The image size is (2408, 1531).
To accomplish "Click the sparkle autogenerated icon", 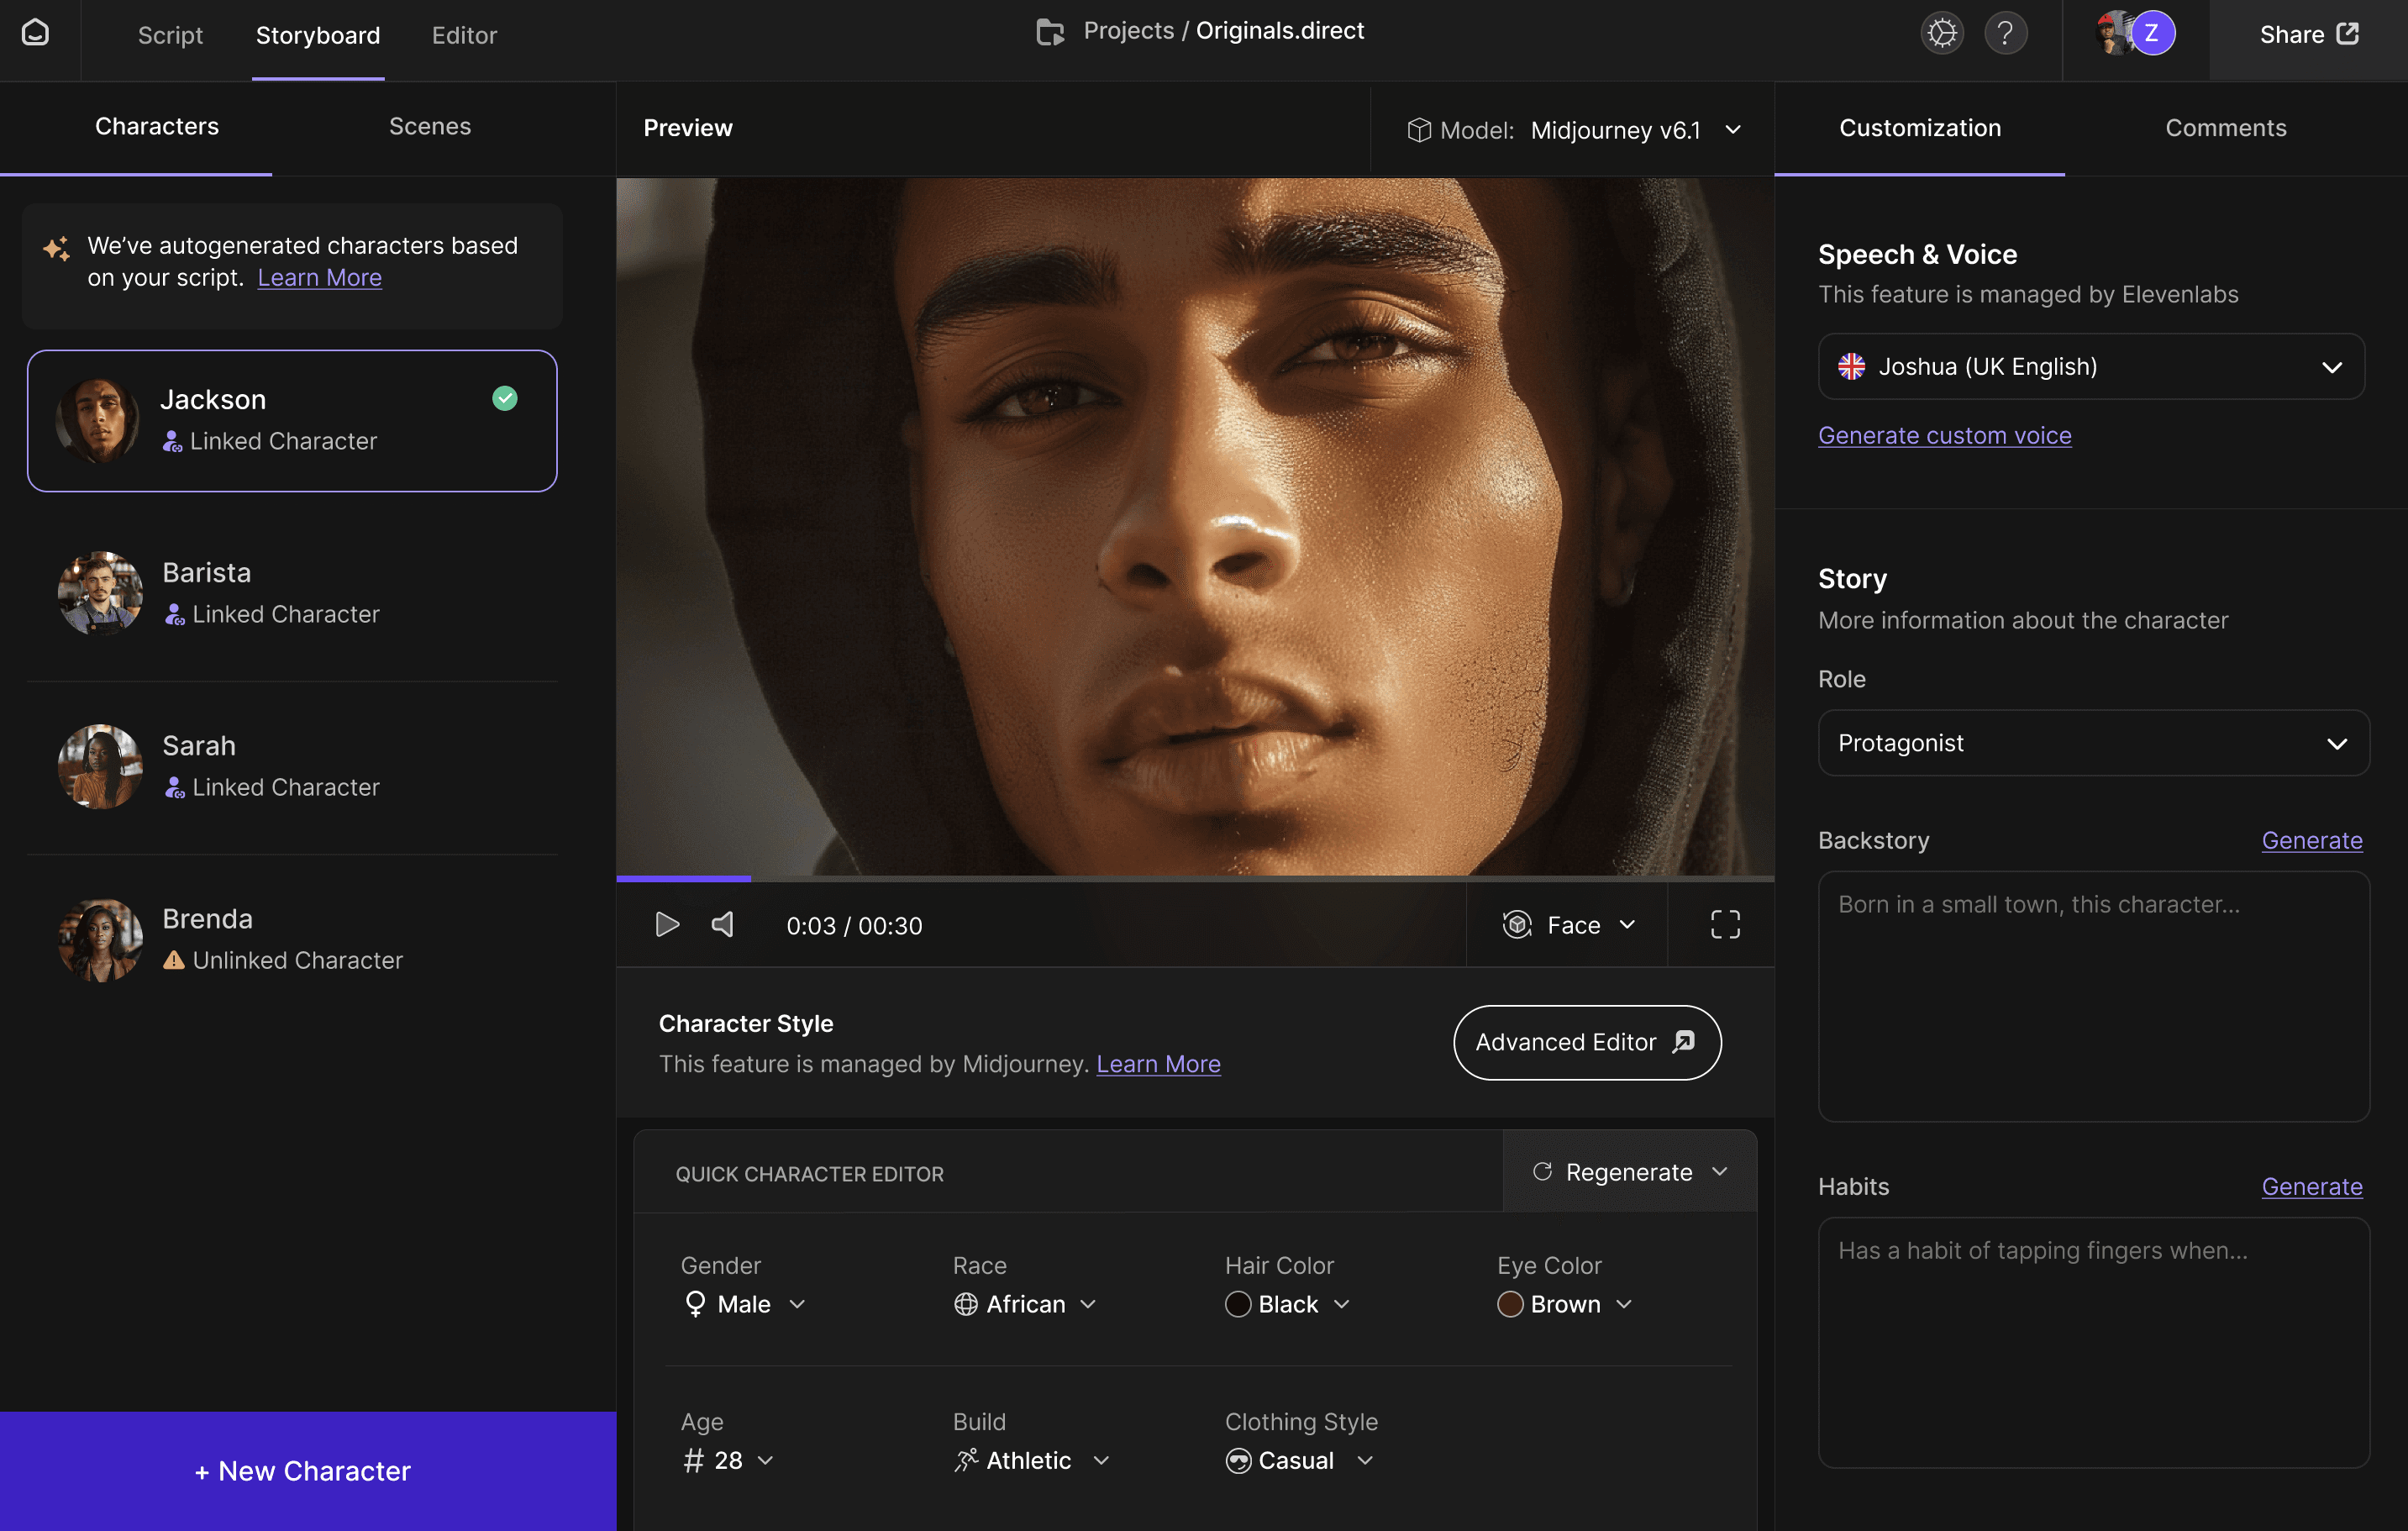I will (x=56, y=248).
